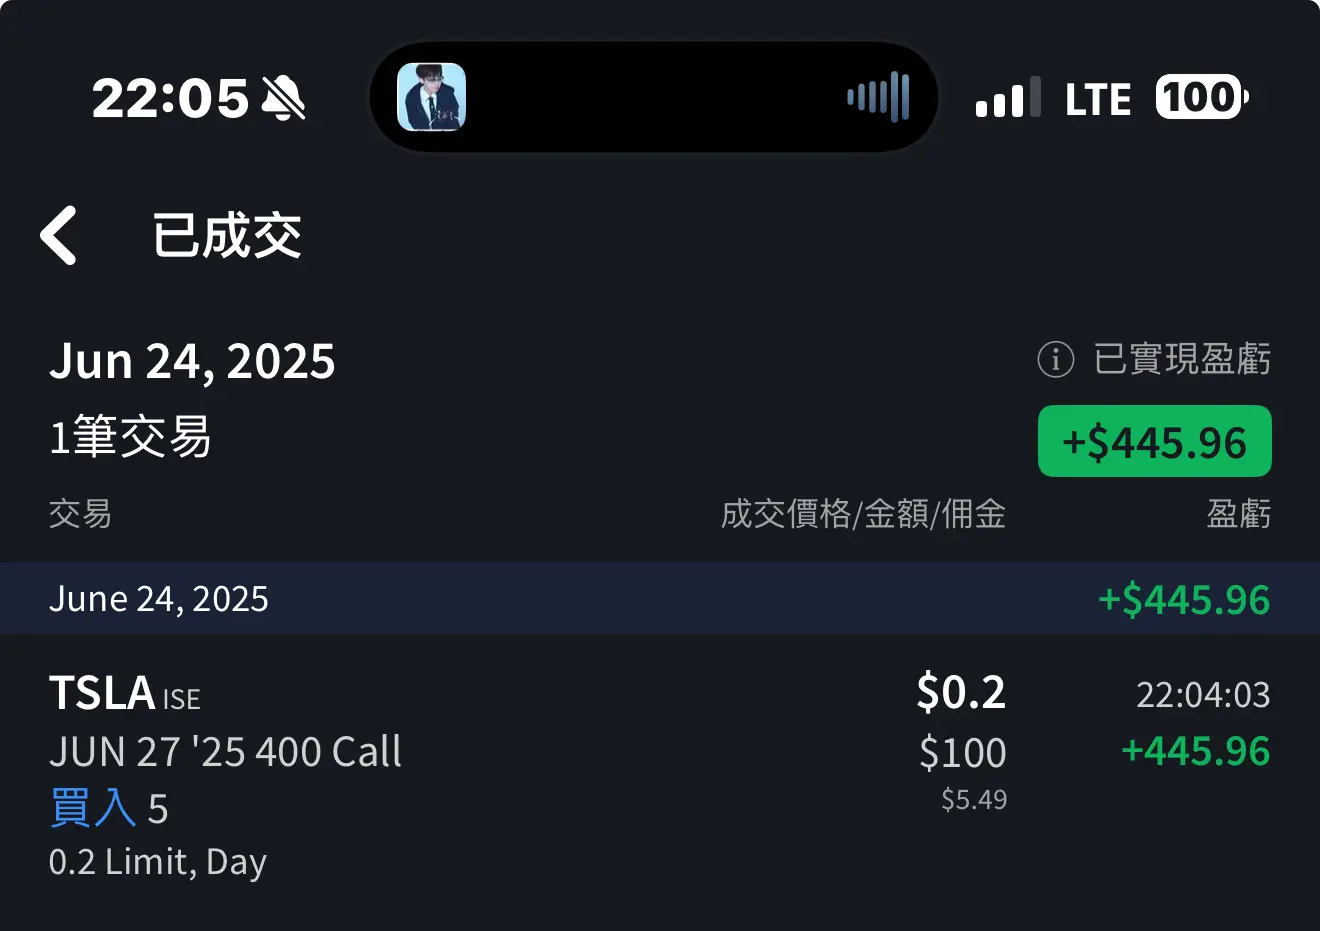This screenshot has width=1320, height=931.
Task: Tap the June 24, 2025 date row
Action: pyautogui.click(x=660, y=598)
